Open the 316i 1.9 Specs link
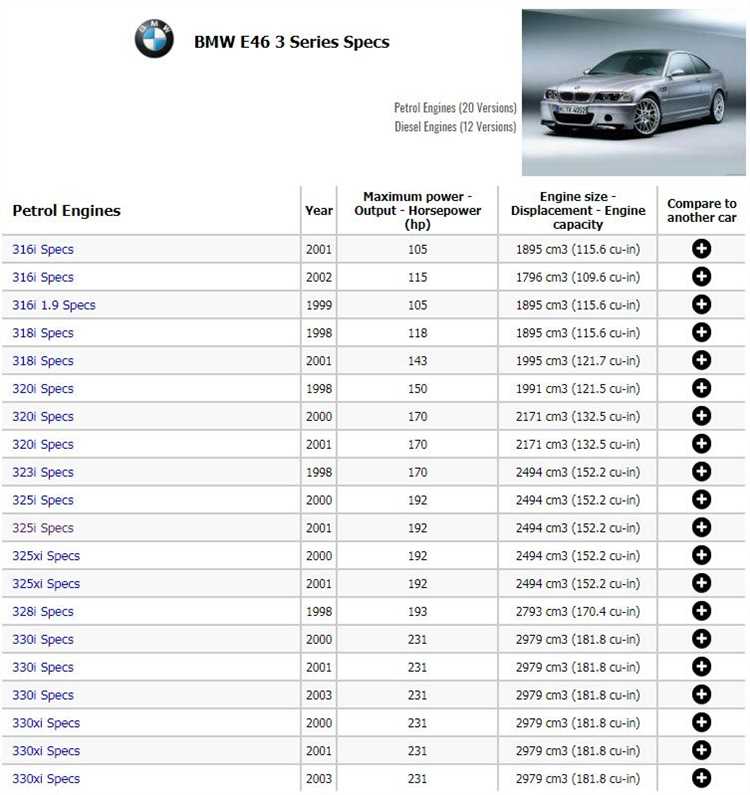 pos(54,305)
